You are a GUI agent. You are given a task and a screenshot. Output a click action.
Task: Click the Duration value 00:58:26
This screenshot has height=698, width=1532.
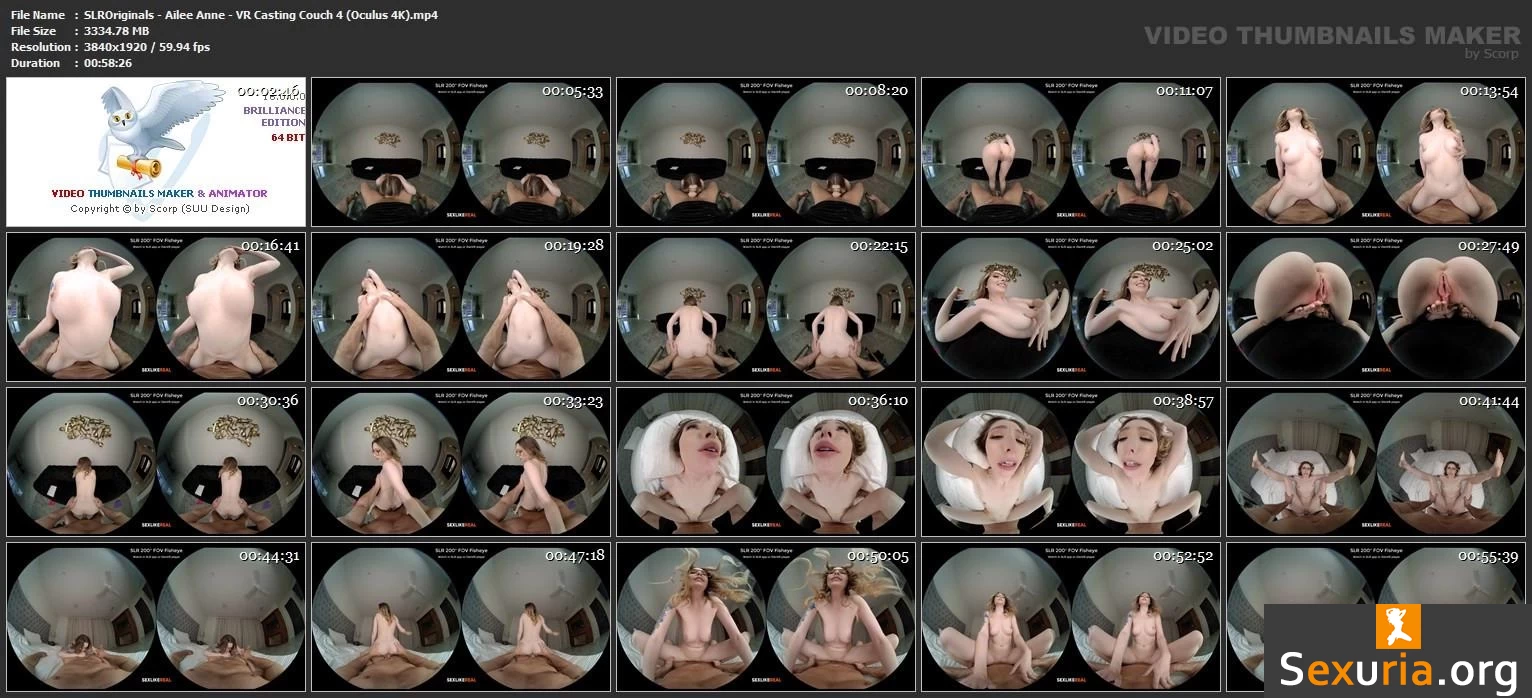tap(108, 63)
